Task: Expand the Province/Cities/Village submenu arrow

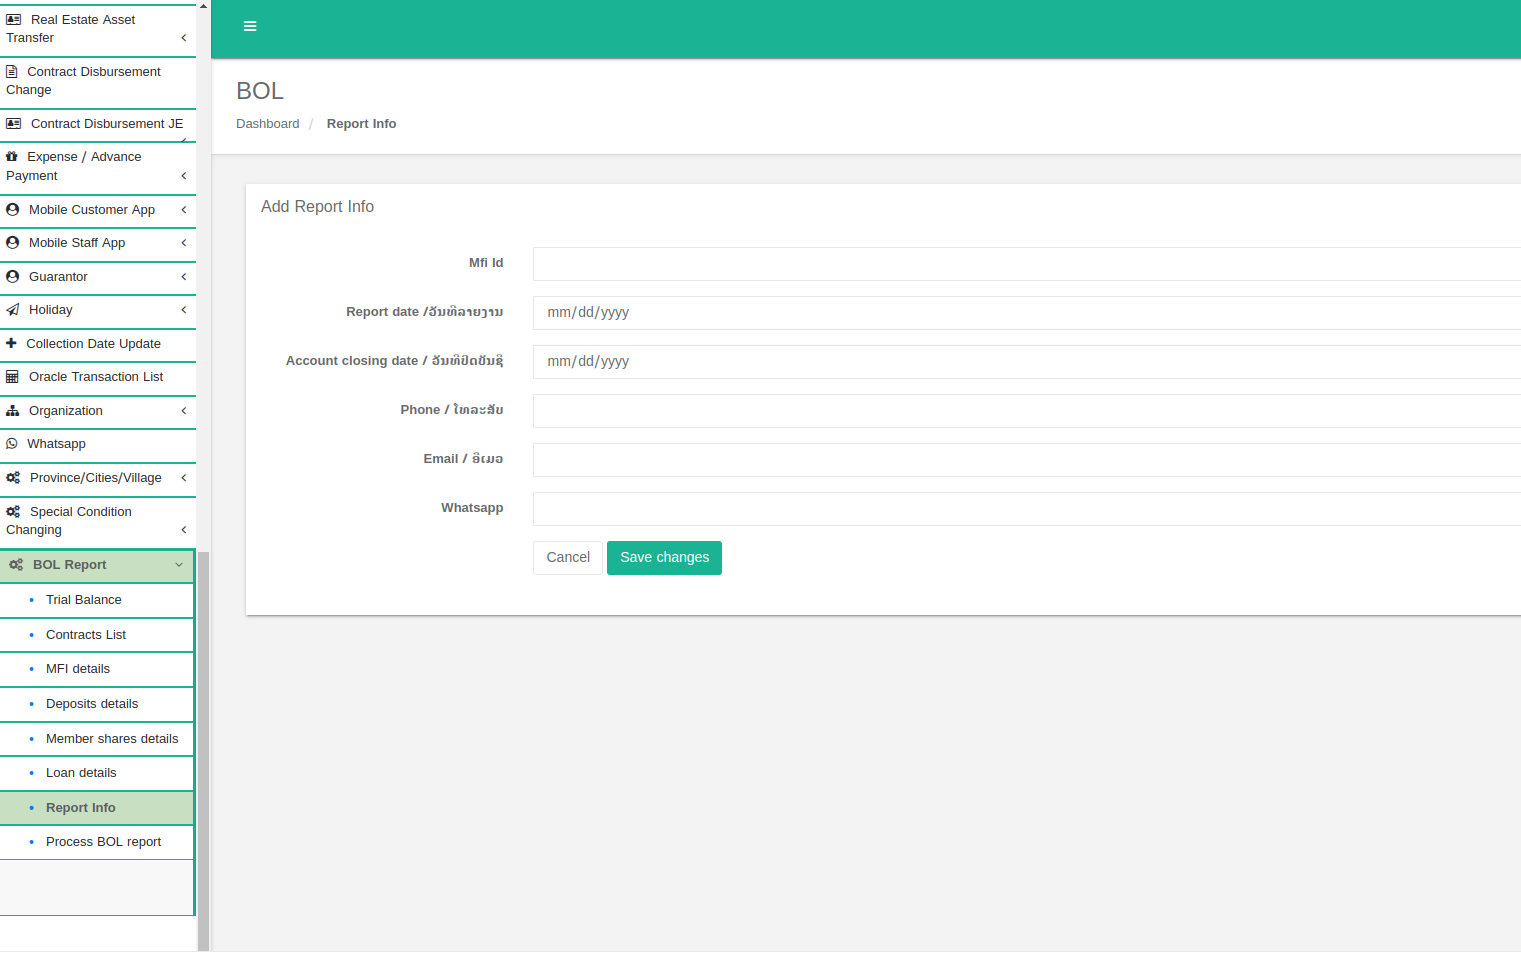Action: coord(184,478)
